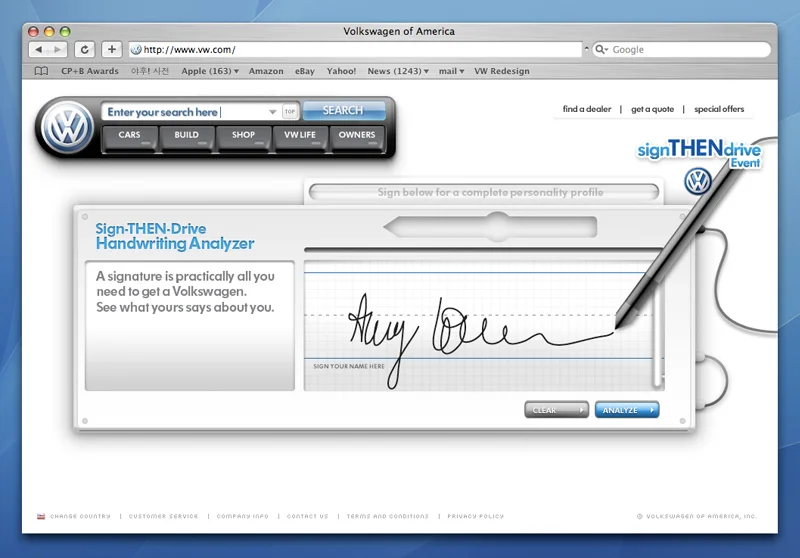Open the SHOP navigation tab

click(243, 138)
